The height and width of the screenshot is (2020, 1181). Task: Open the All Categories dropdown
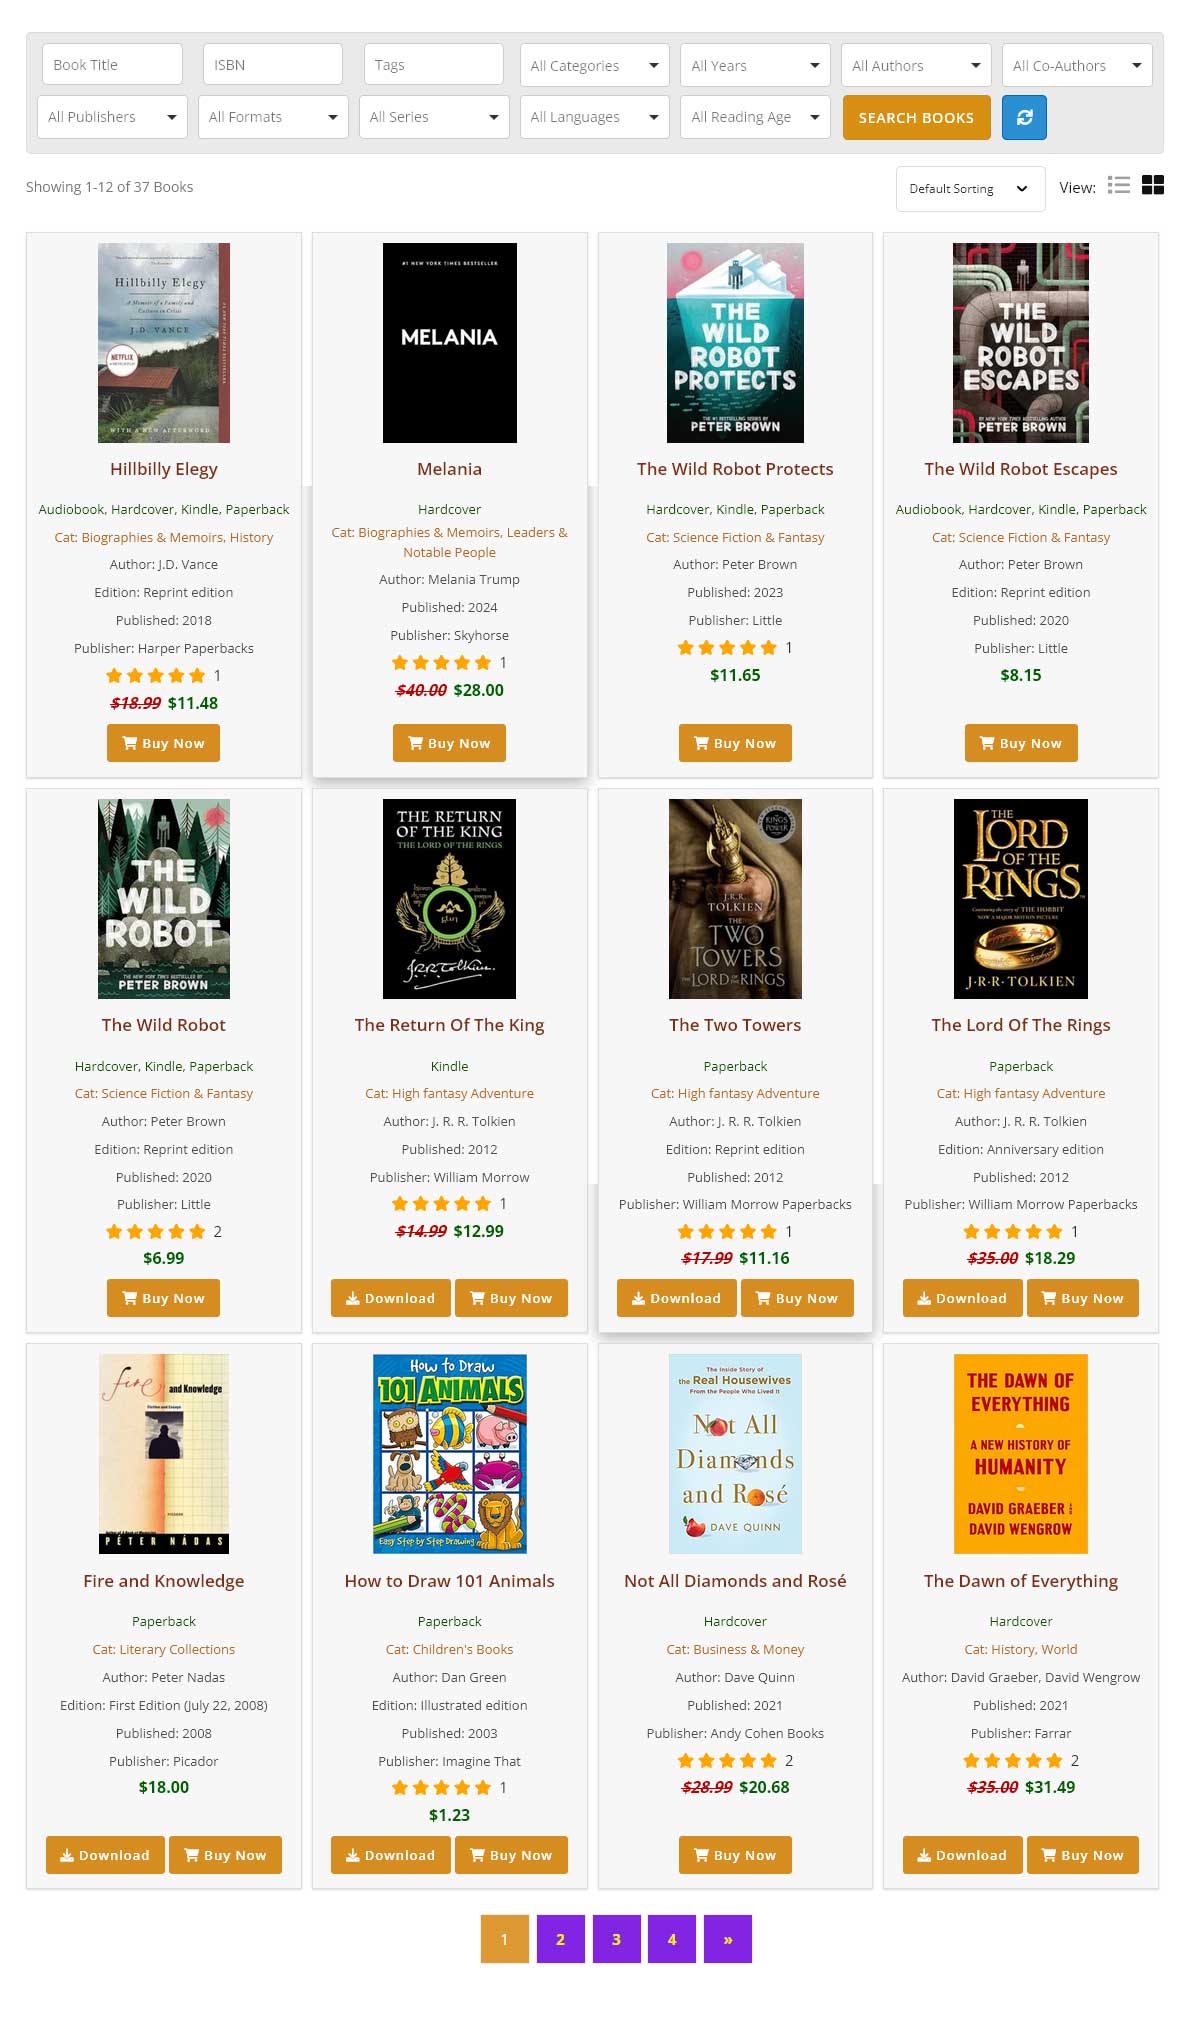[x=595, y=65]
